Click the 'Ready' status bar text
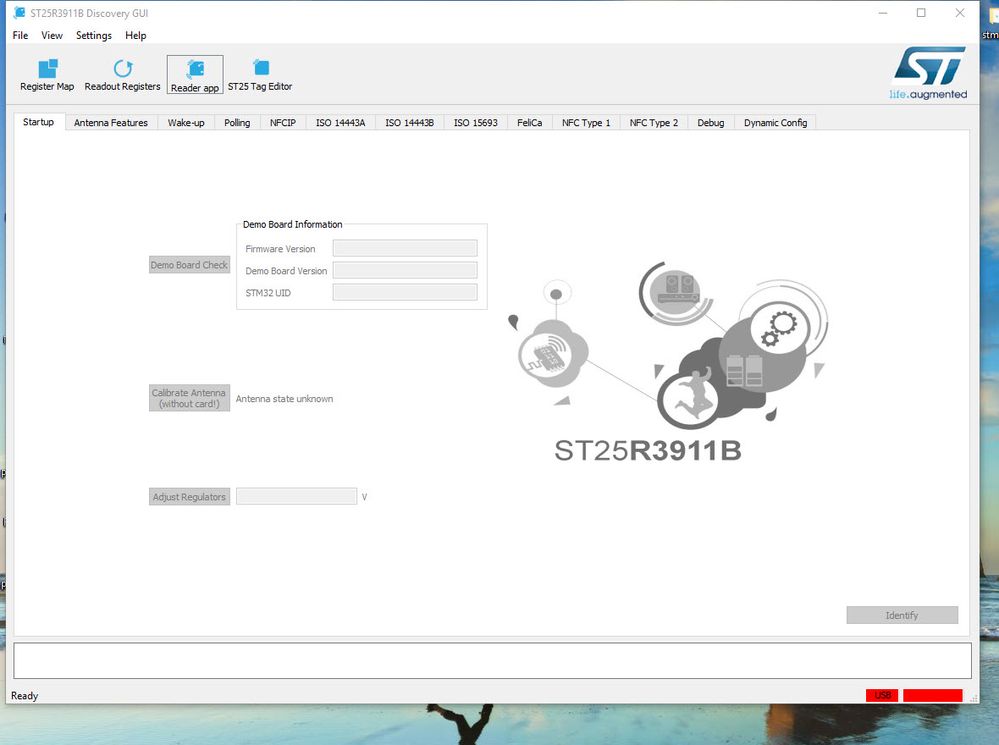This screenshot has width=999, height=745. 25,696
